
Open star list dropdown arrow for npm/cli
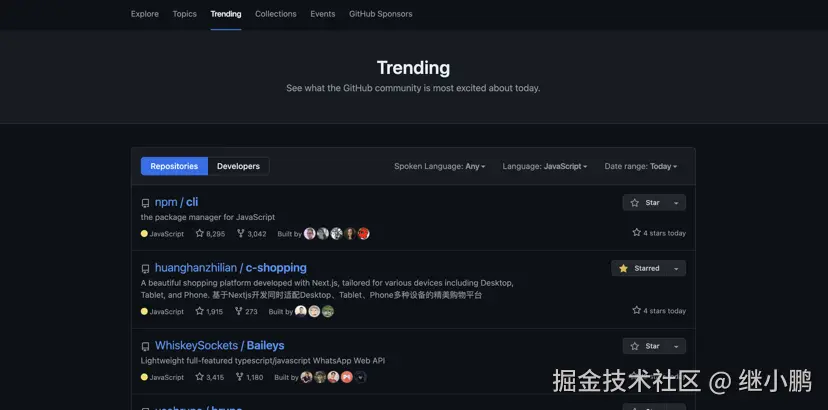pyautogui.click(x=676, y=203)
